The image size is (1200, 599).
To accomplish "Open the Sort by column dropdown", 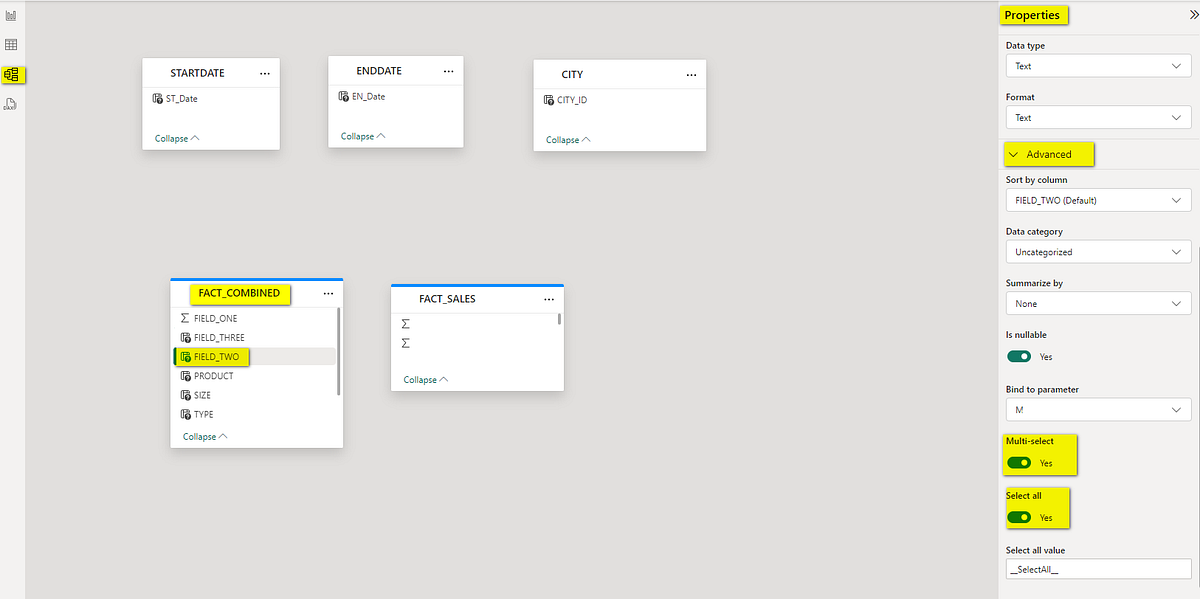I will [1097, 200].
